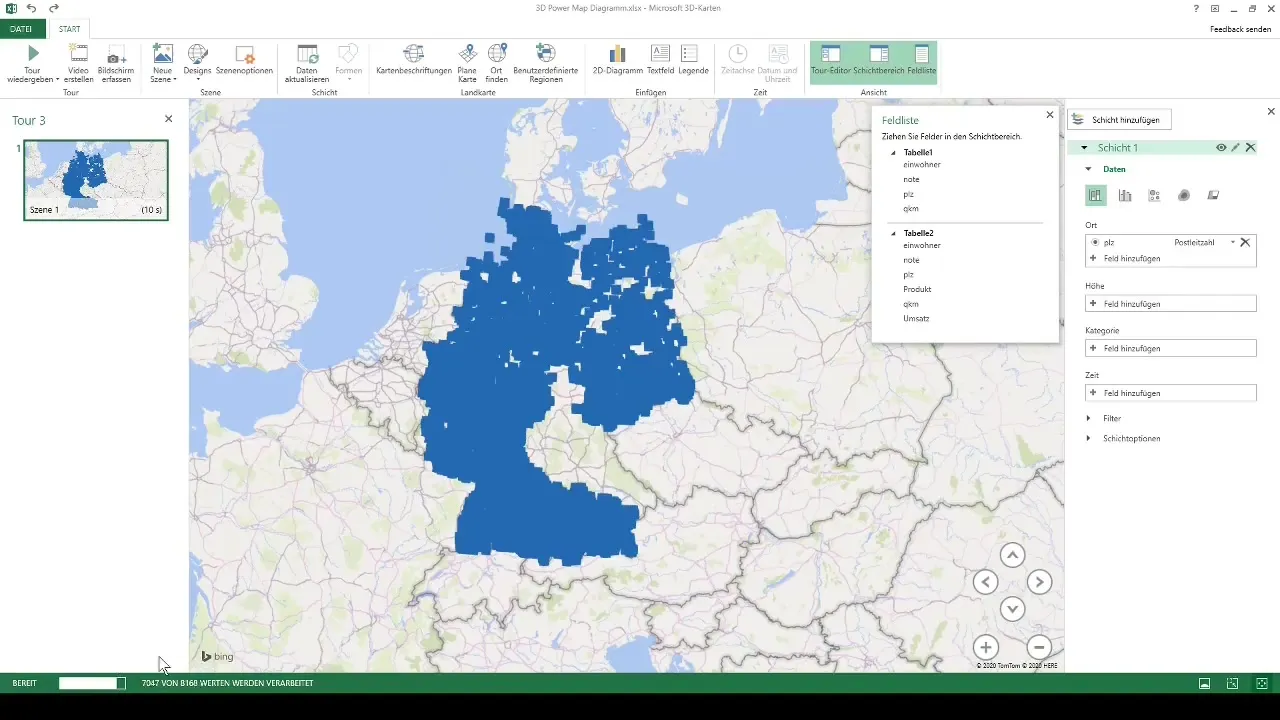
Task: Collapse the Daten section
Action: click(x=1088, y=169)
